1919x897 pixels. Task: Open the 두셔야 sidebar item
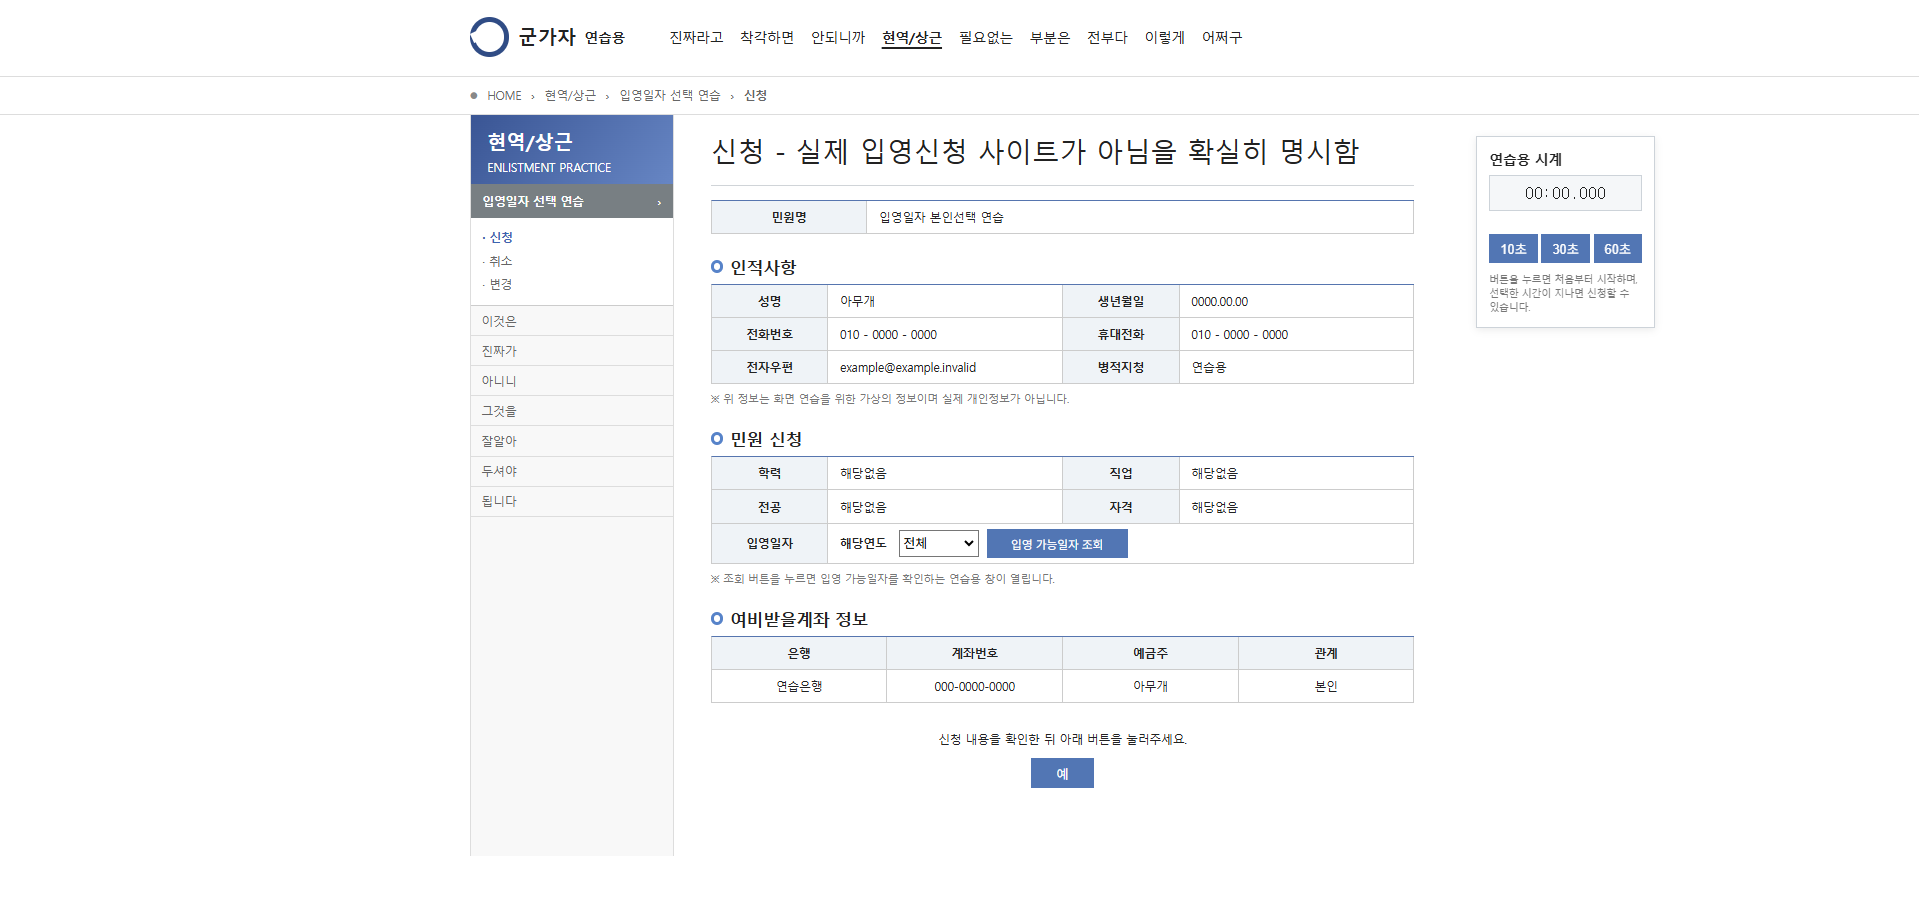point(572,471)
